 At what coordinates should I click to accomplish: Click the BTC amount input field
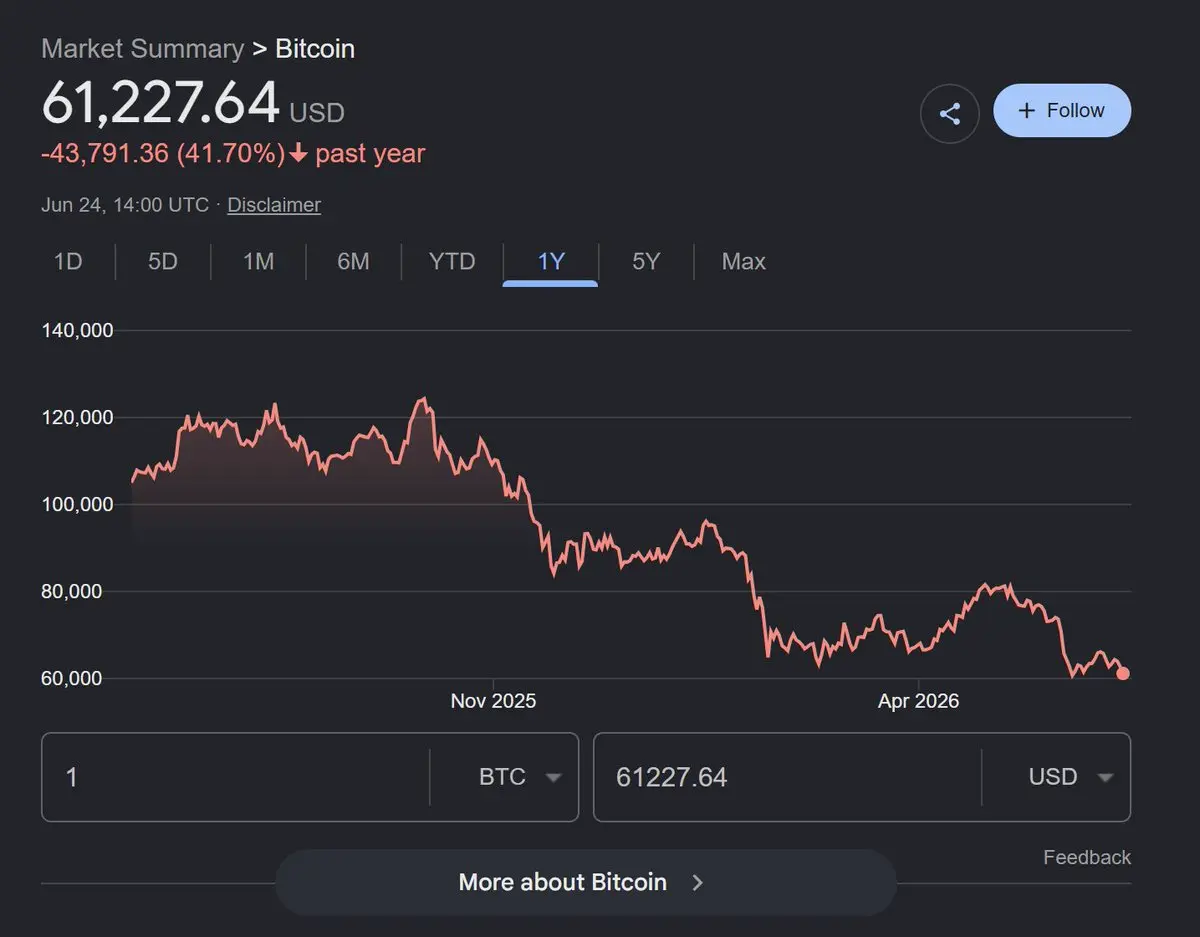point(235,777)
